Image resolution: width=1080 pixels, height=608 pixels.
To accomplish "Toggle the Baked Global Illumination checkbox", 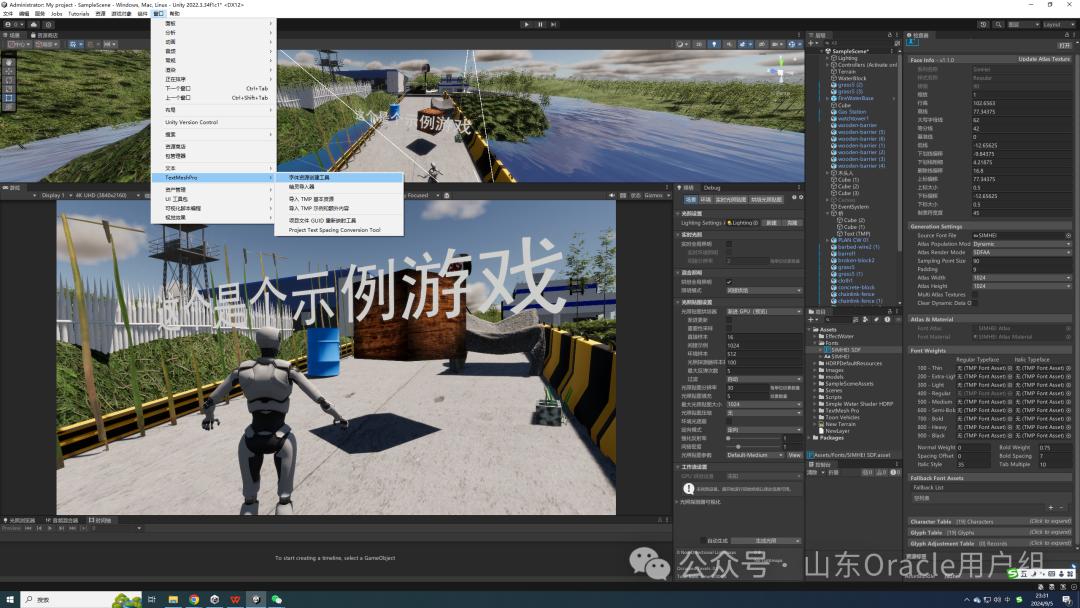I will coord(729,282).
